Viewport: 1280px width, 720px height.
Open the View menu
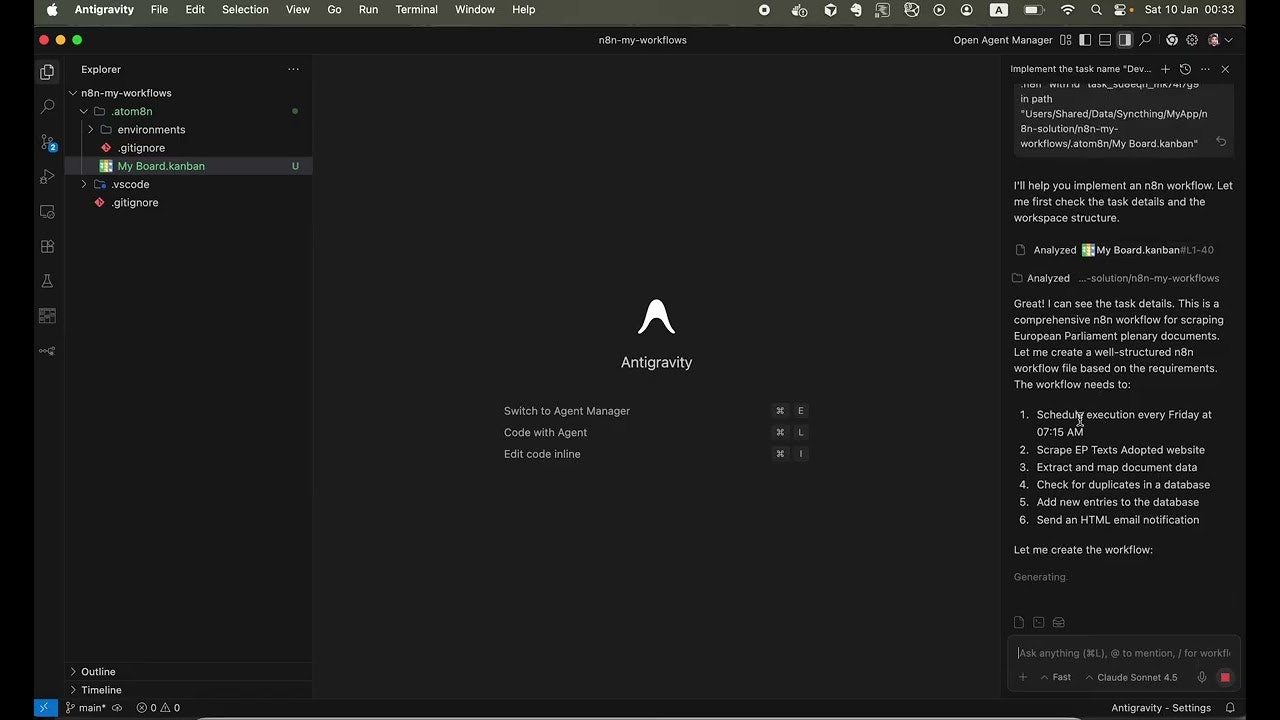pyautogui.click(x=298, y=10)
